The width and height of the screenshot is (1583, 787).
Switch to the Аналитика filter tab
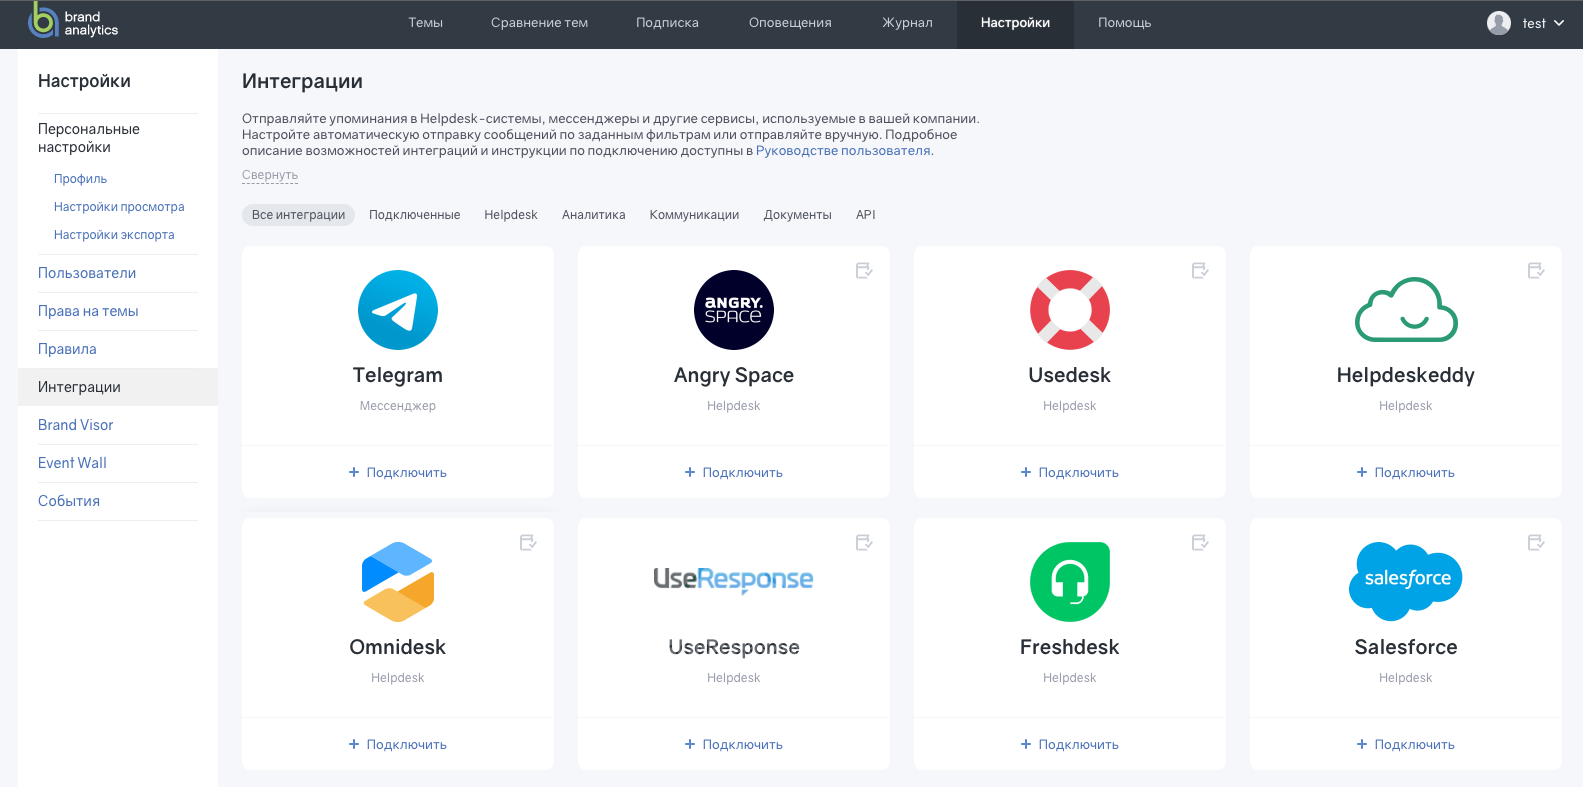(x=594, y=215)
